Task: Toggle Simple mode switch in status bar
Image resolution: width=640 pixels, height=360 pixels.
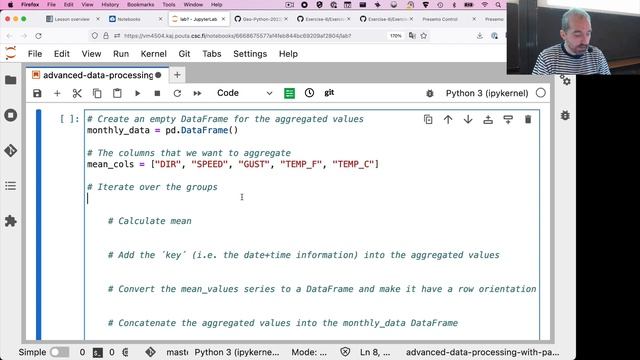Action: click(x=59, y=352)
